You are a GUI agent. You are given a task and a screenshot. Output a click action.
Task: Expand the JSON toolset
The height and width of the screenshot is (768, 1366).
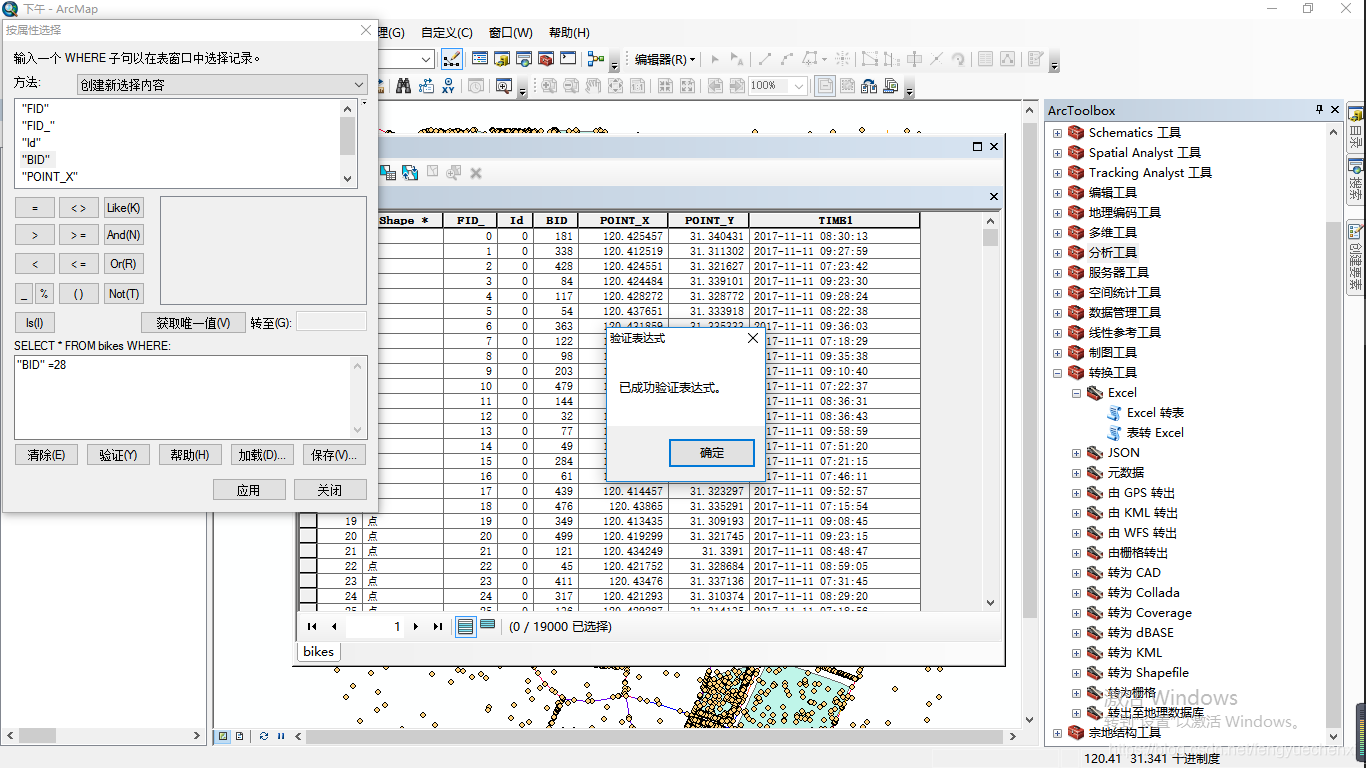pyautogui.click(x=1076, y=453)
